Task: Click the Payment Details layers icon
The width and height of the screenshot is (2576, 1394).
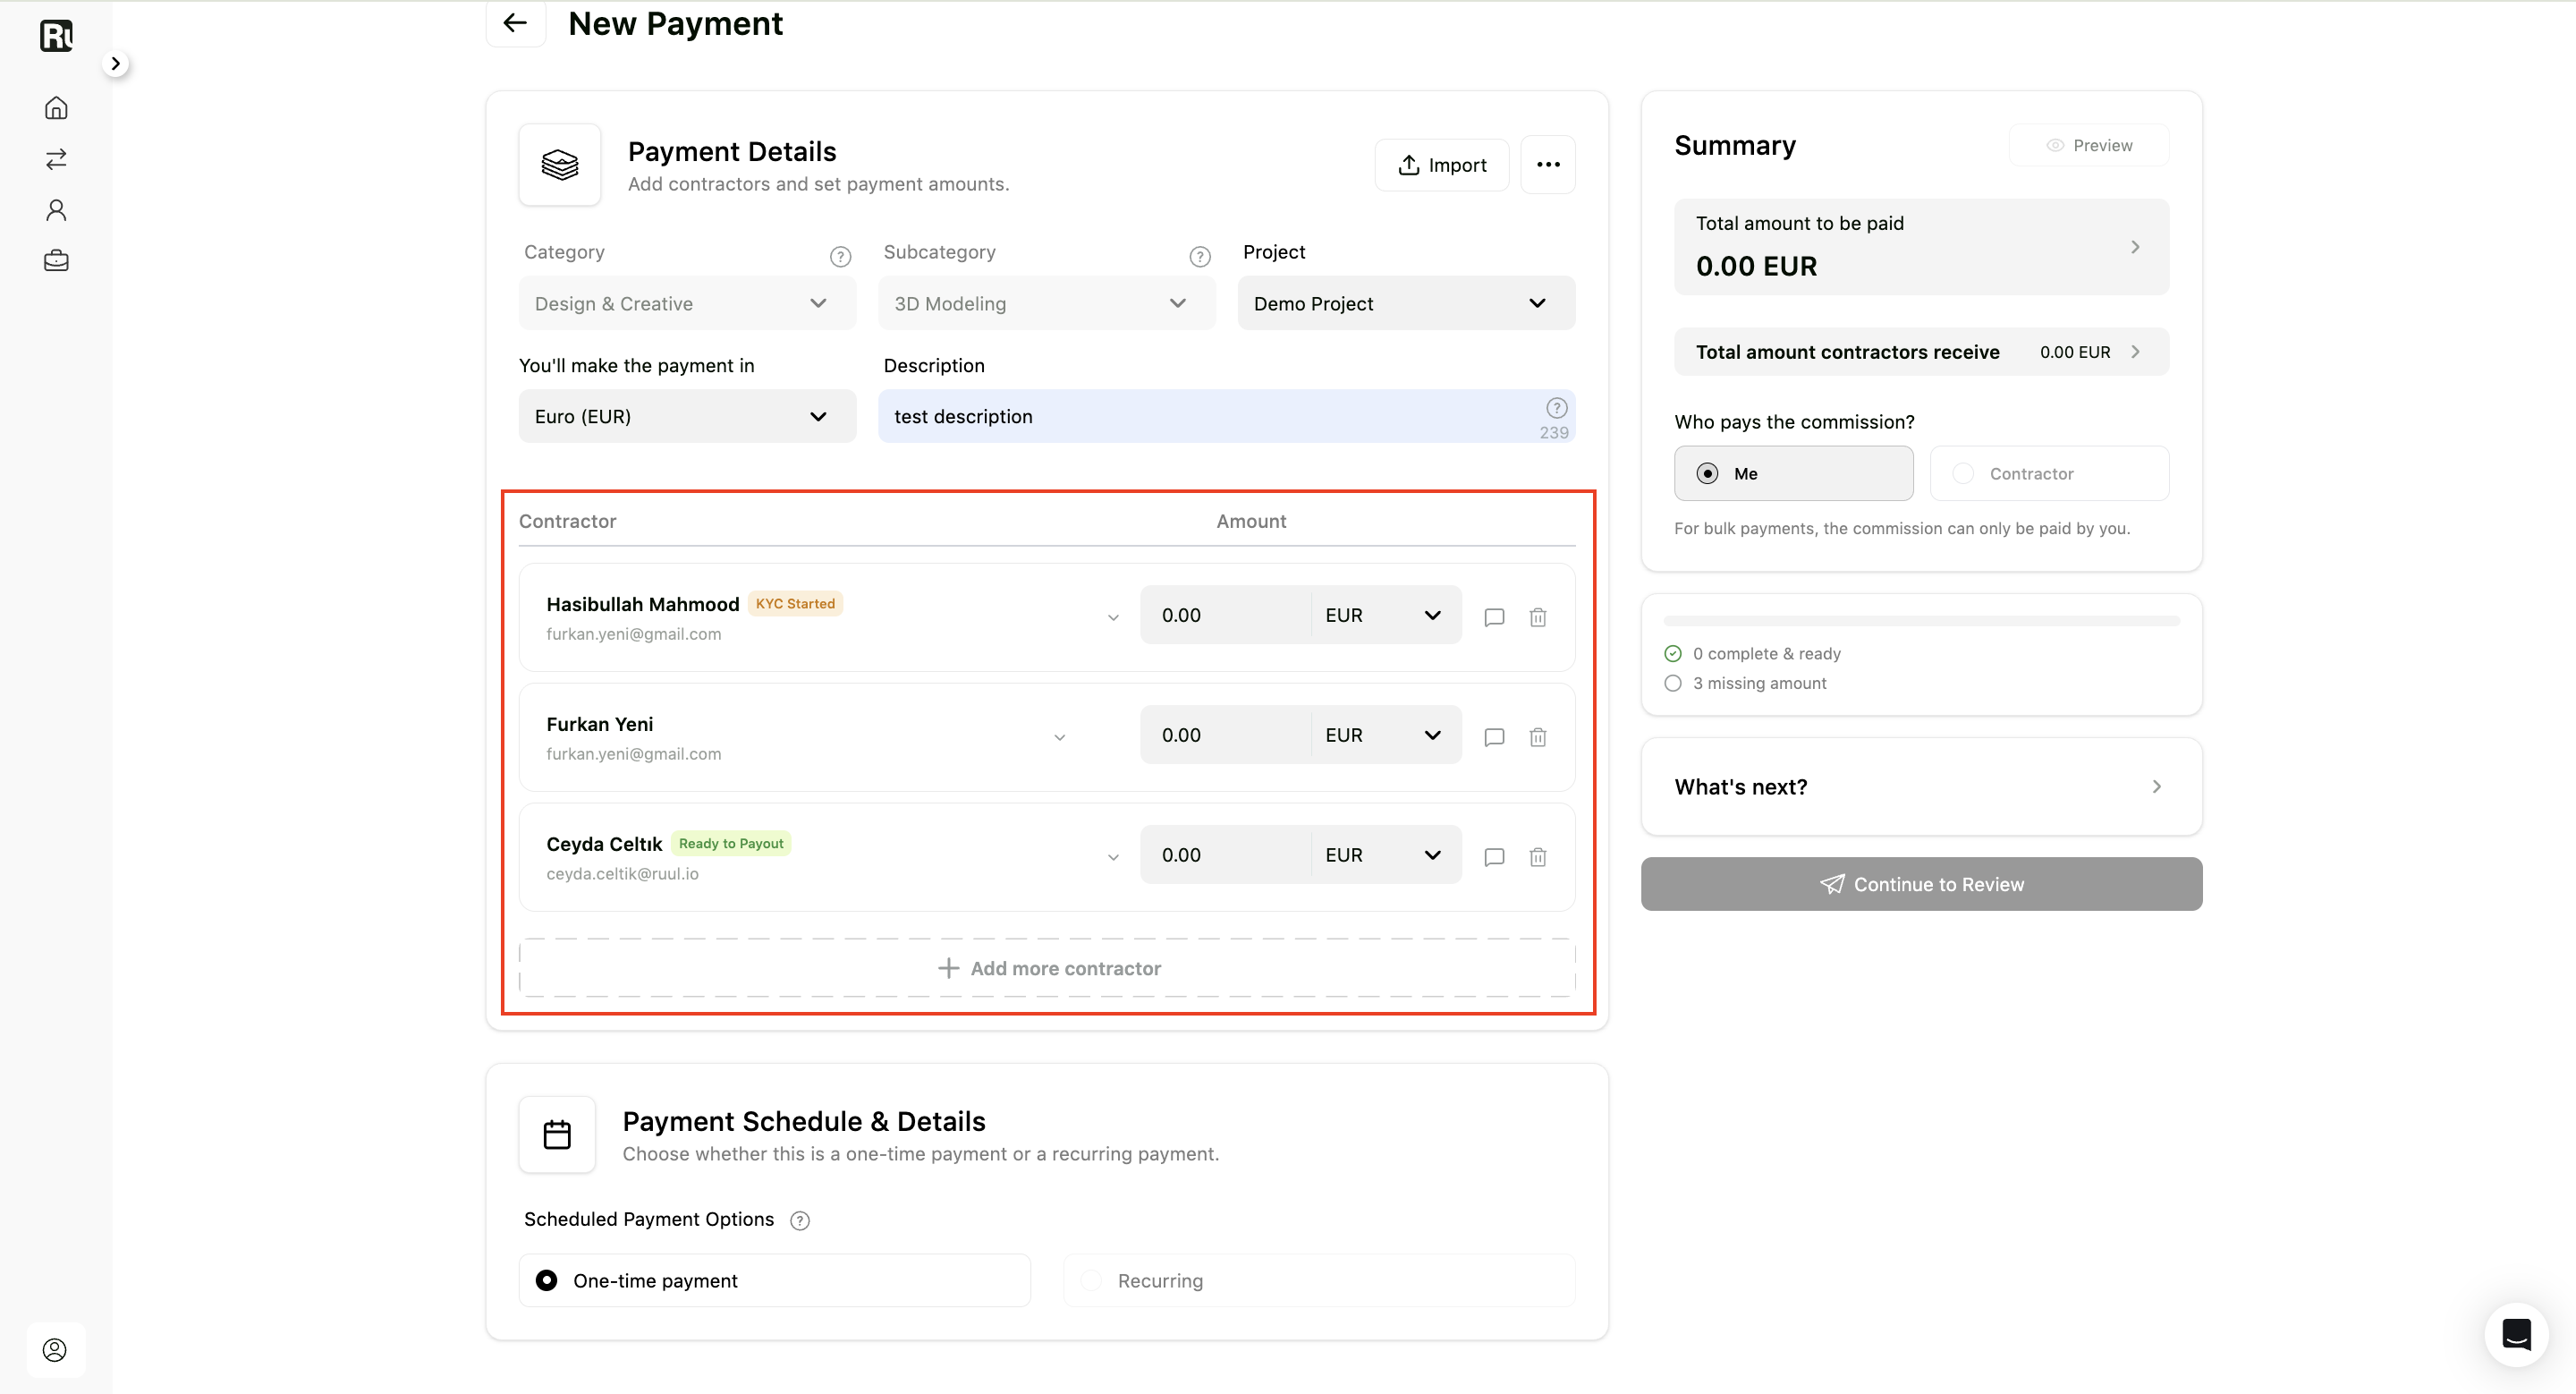Action: tap(560, 165)
